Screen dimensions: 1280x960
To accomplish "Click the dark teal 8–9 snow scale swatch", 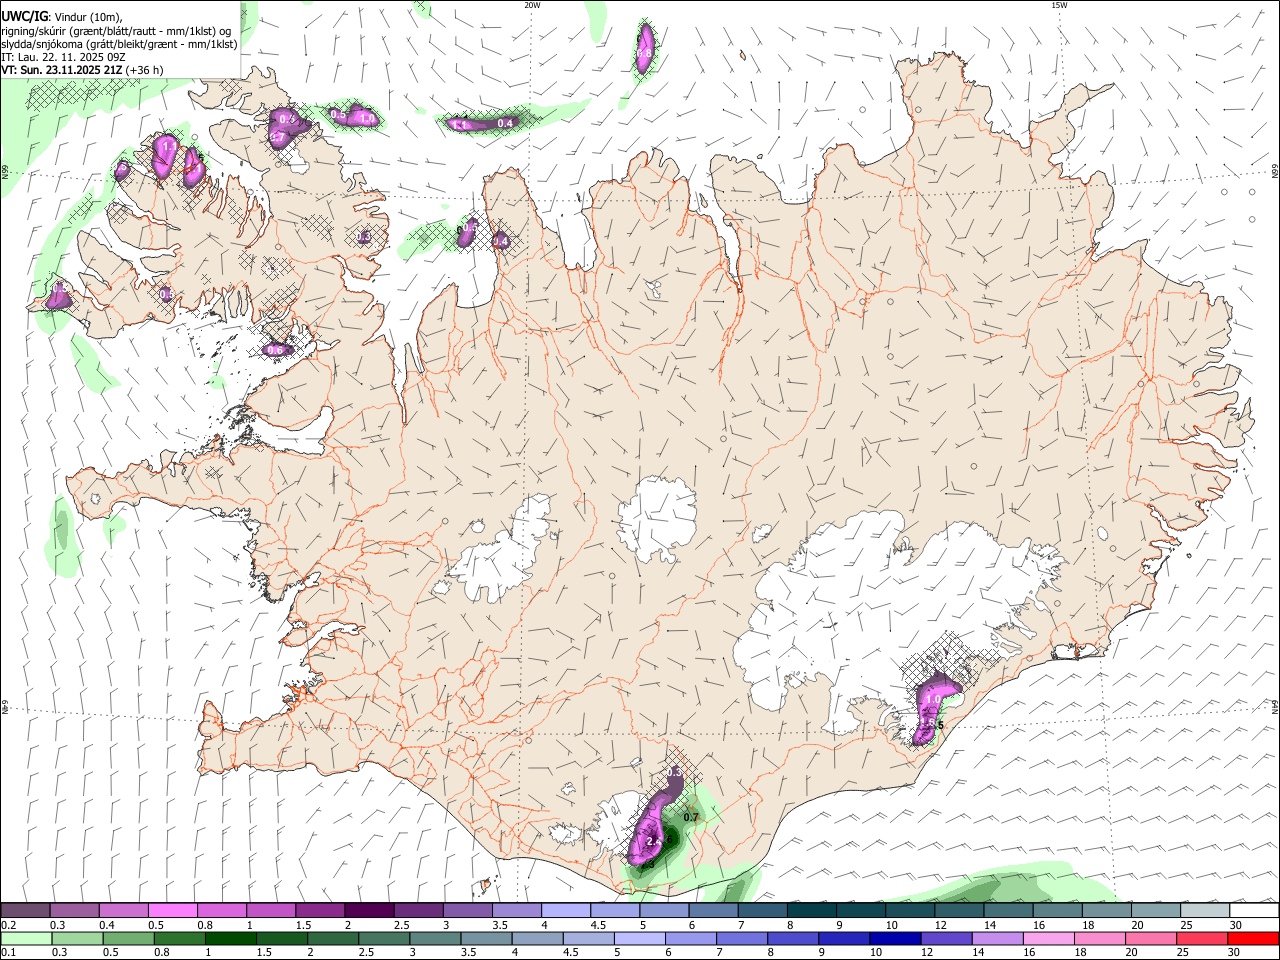I will point(811,910).
